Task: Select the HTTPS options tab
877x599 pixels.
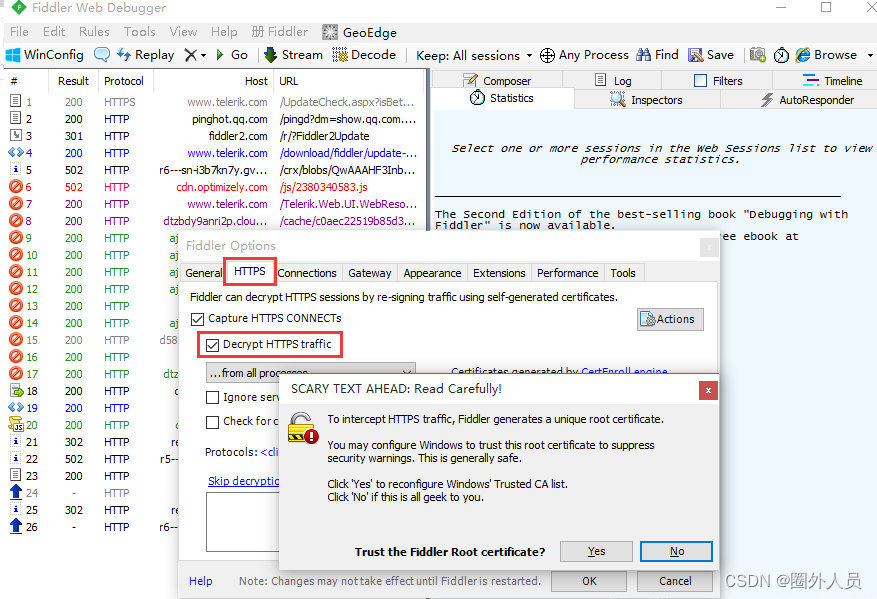Action: click(249, 271)
